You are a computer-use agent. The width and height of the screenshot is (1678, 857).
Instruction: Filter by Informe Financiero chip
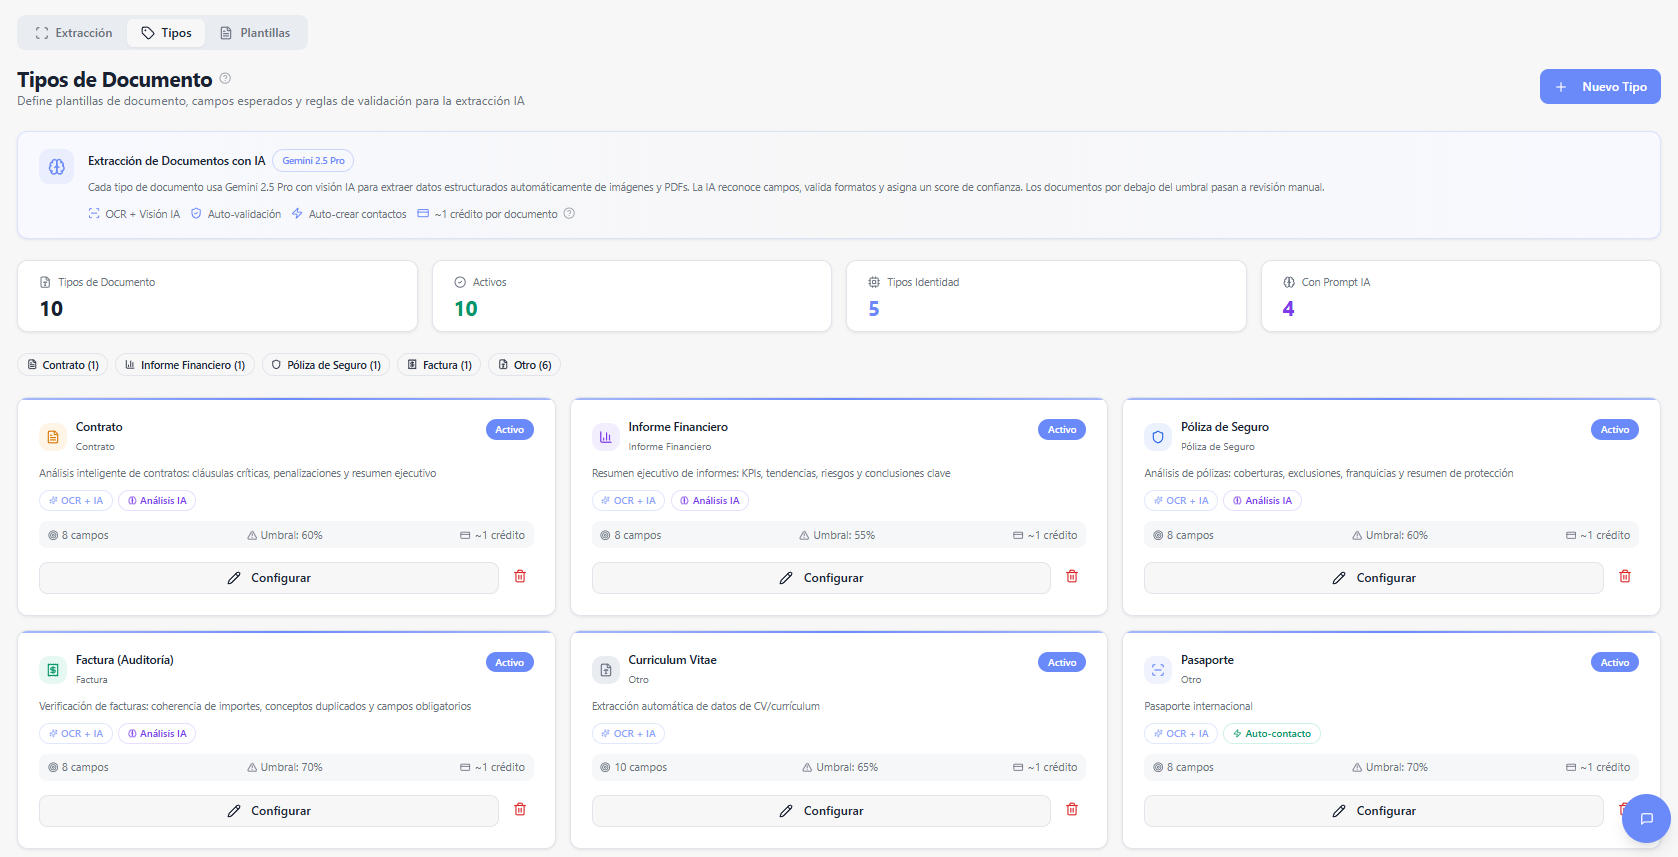tap(185, 365)
